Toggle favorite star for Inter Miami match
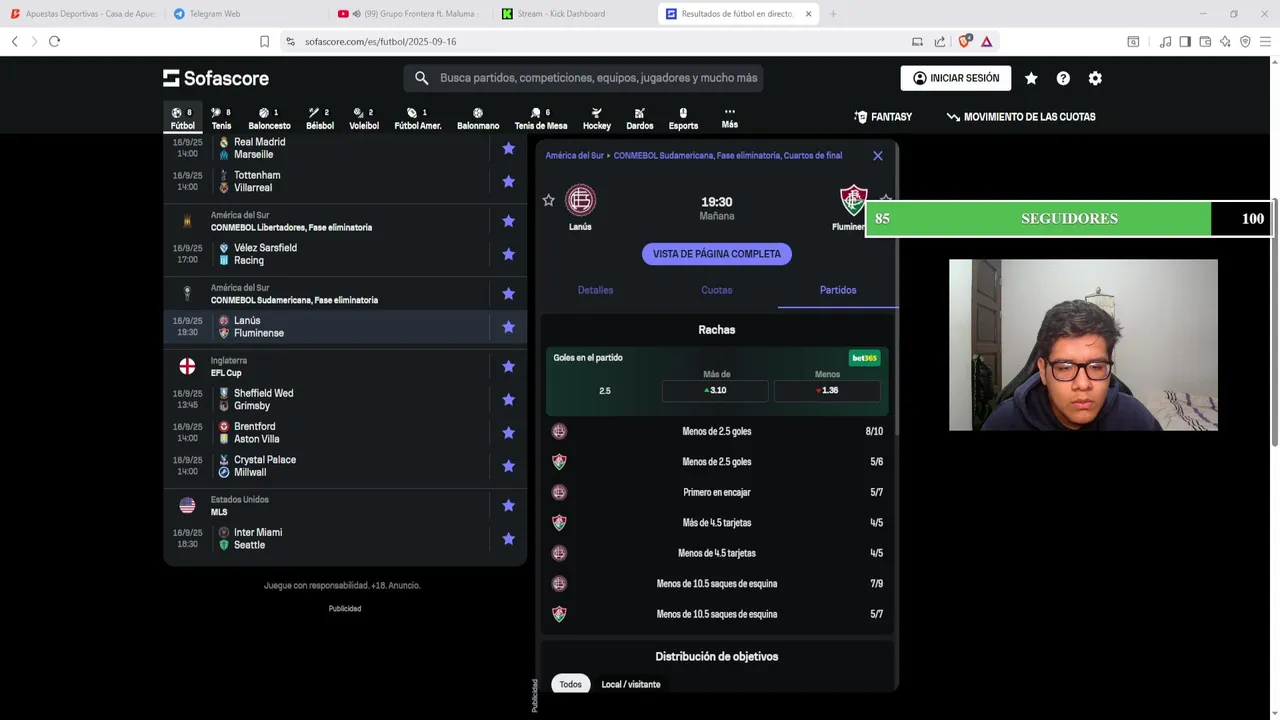The image size is (1280, 720). [x=508, y=538]
